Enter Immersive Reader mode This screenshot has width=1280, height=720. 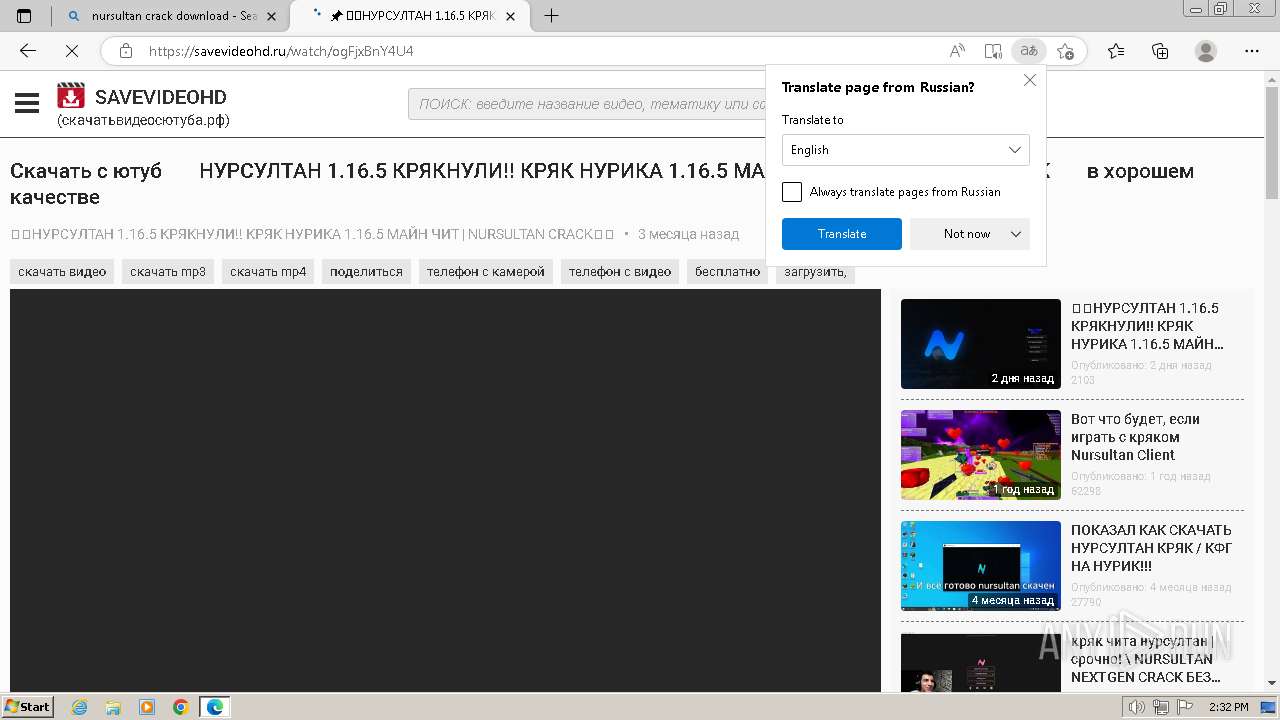pos(992,51)
